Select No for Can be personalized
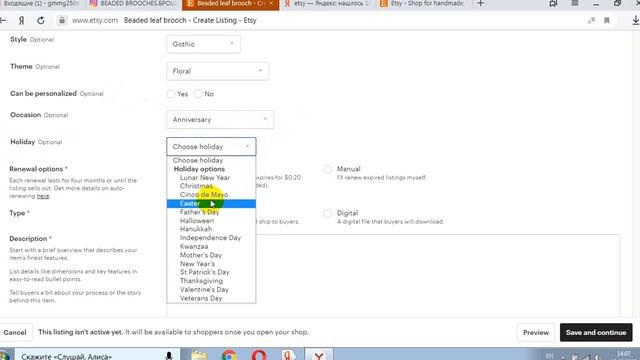Image resolution: width=640 pixels, height=360 pixels. click(198, 94)
